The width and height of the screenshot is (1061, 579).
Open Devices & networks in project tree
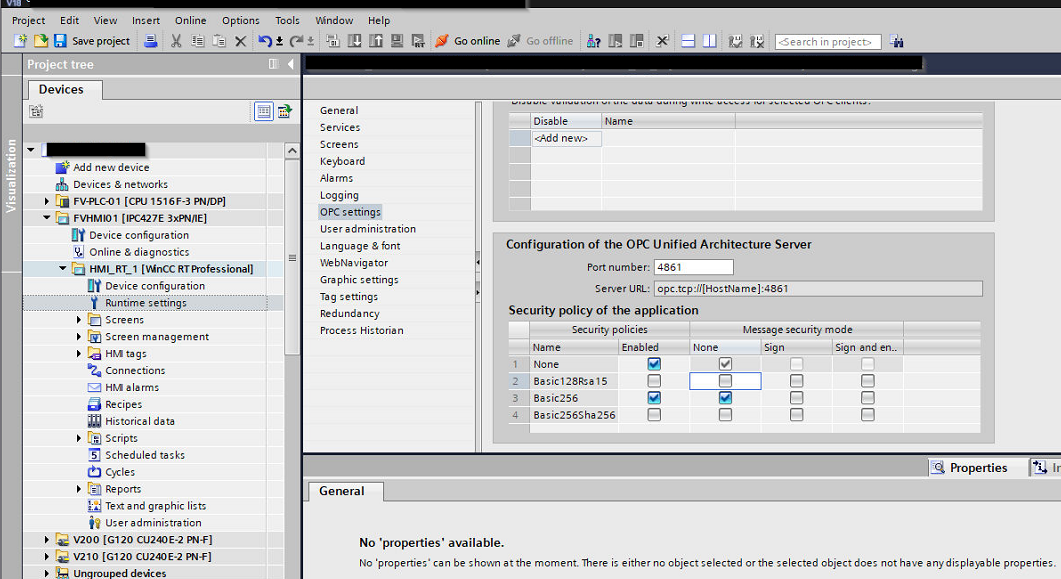[120, 184]
